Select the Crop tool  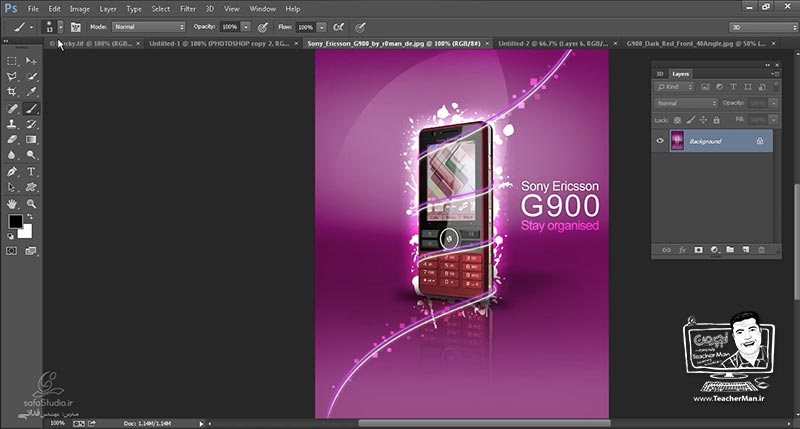tap(12, 92)
